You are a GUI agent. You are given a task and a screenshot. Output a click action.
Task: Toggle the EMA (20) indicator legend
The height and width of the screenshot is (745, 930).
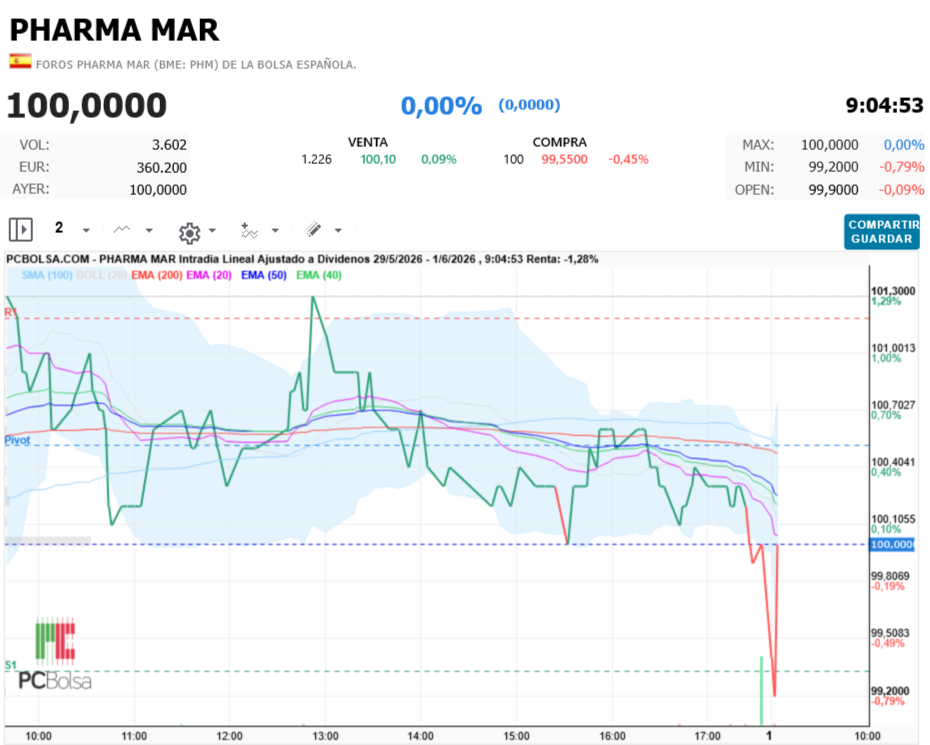pos(209,275)
